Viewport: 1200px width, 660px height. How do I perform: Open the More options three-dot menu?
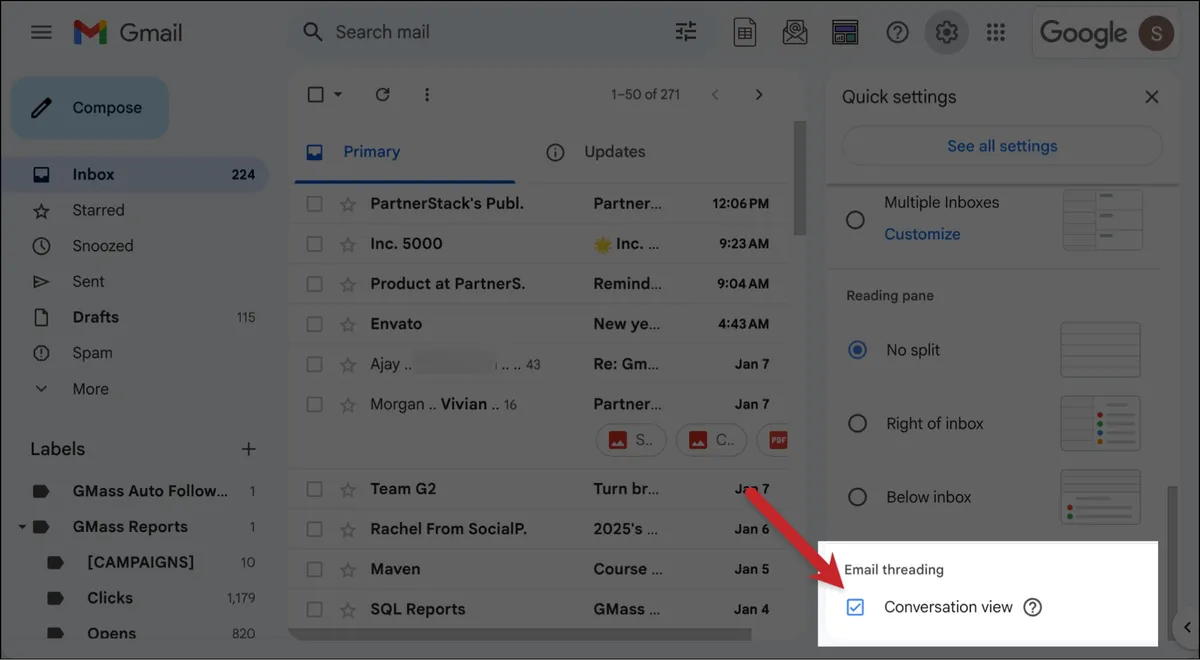tap(427, 94)
